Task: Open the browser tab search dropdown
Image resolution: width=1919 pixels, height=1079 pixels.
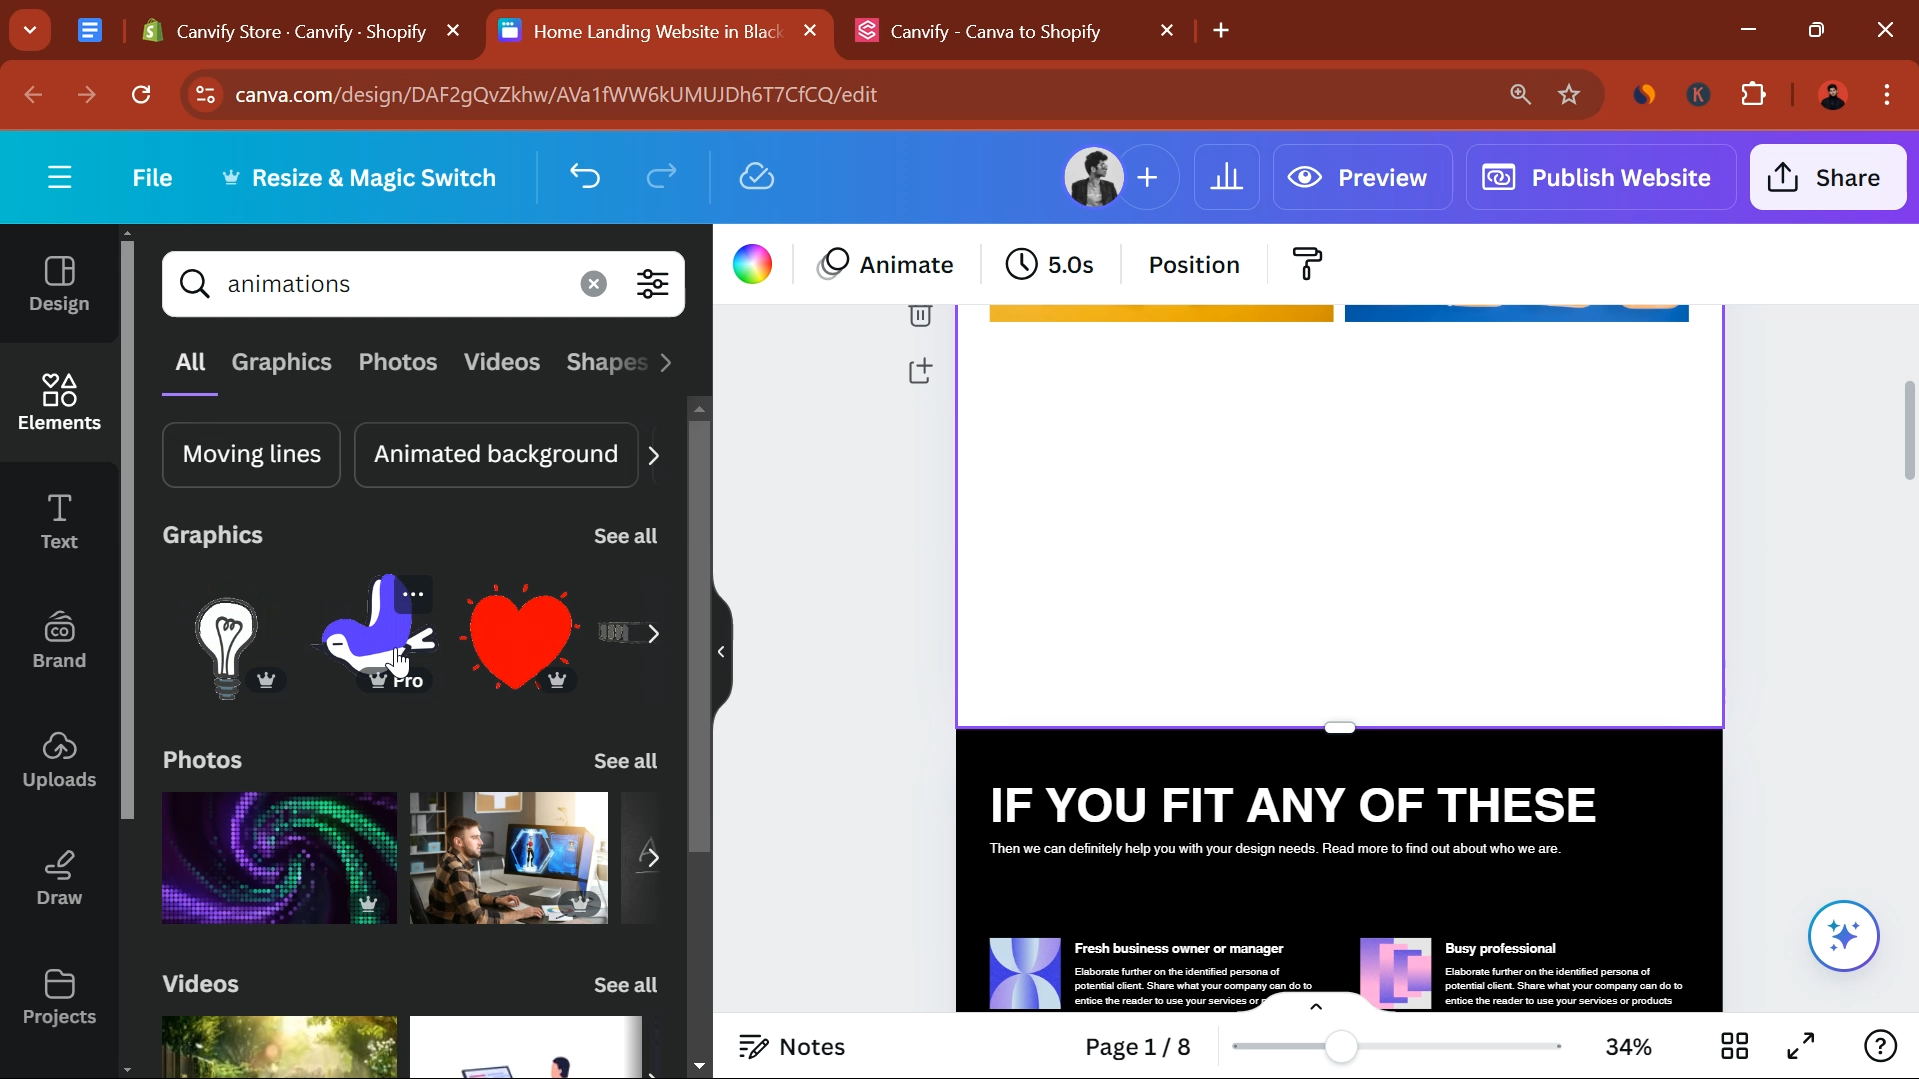Action: pos(30,30)
